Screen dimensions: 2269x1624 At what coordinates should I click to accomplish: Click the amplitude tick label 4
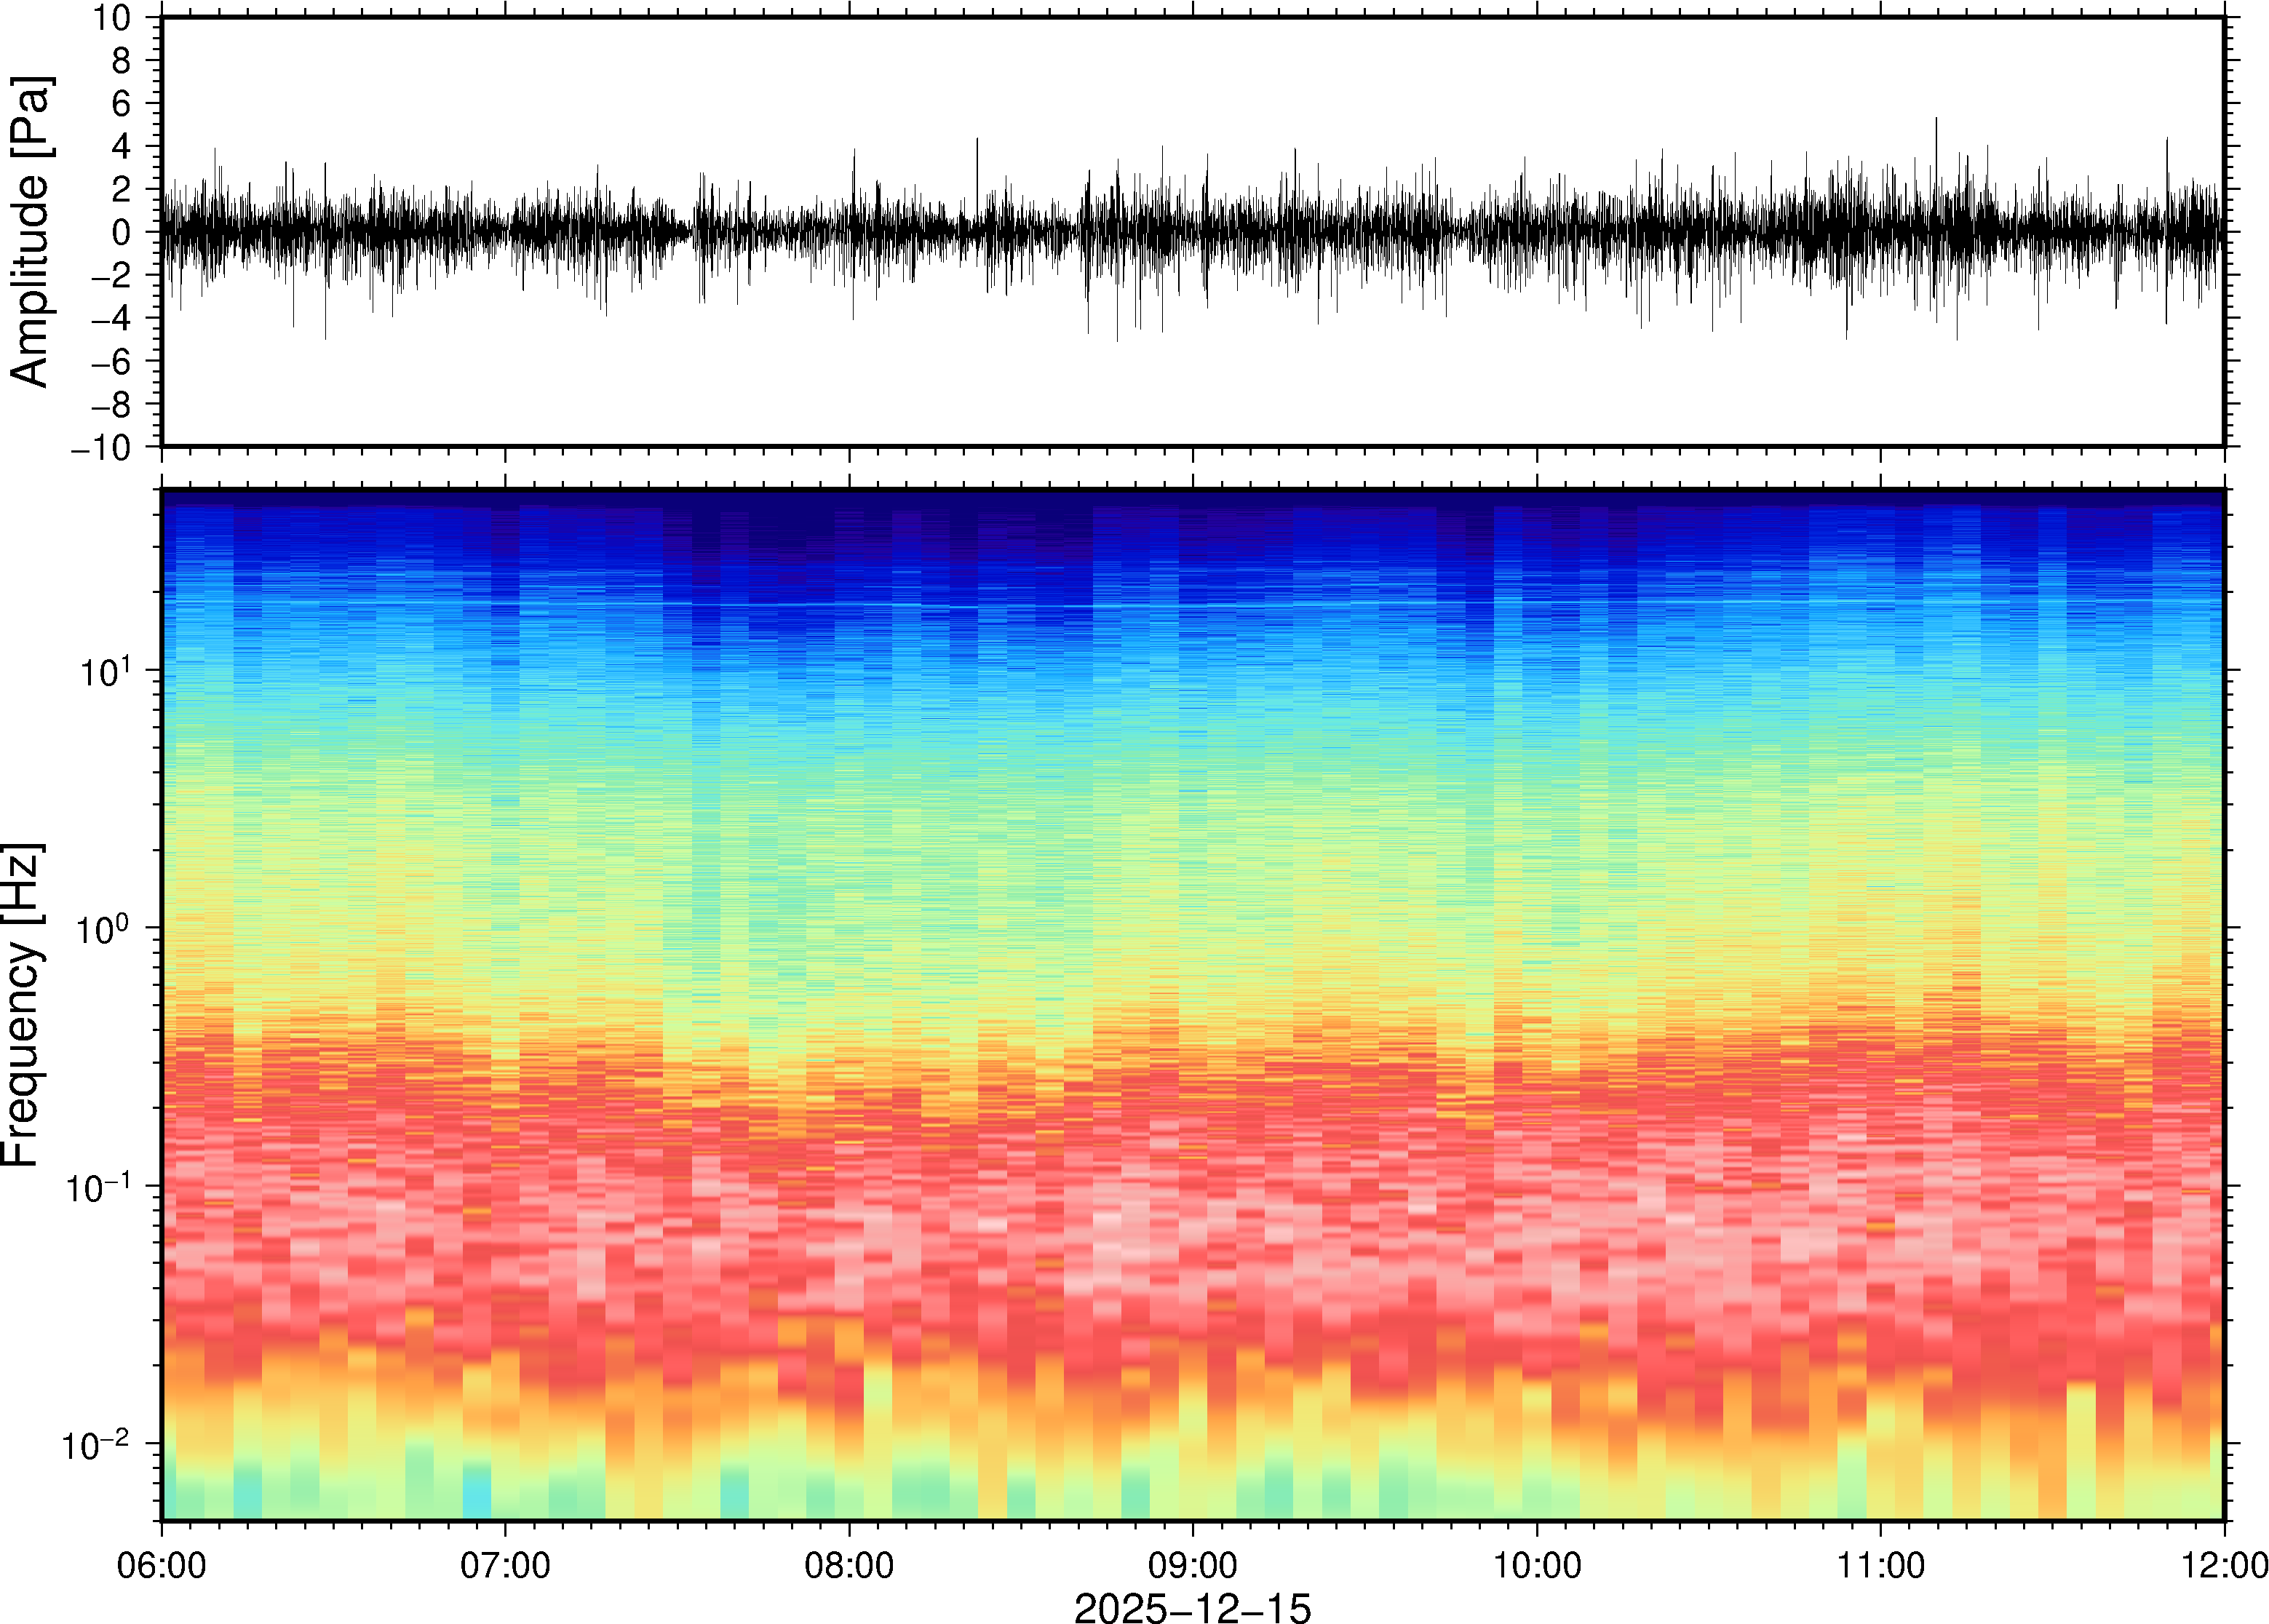pos(122,147)
